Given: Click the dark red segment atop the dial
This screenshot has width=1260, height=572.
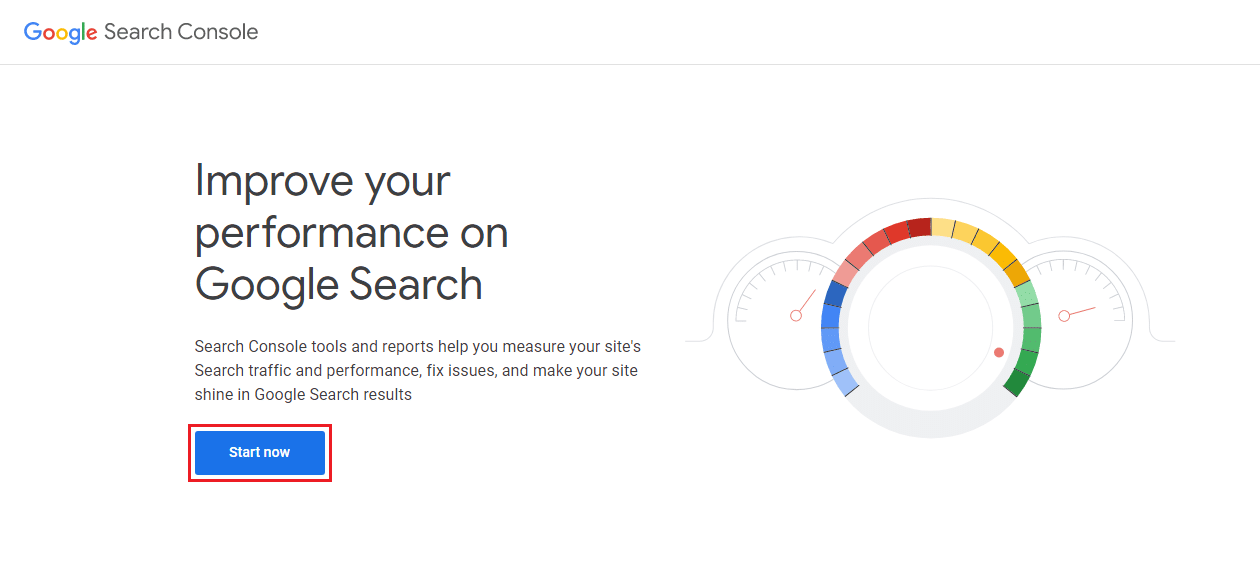Looking at the screenshot, I should click(920, 228).
